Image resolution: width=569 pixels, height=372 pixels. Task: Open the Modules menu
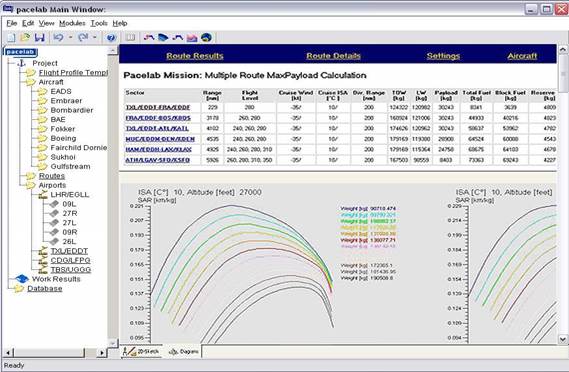tap(72, 23)
